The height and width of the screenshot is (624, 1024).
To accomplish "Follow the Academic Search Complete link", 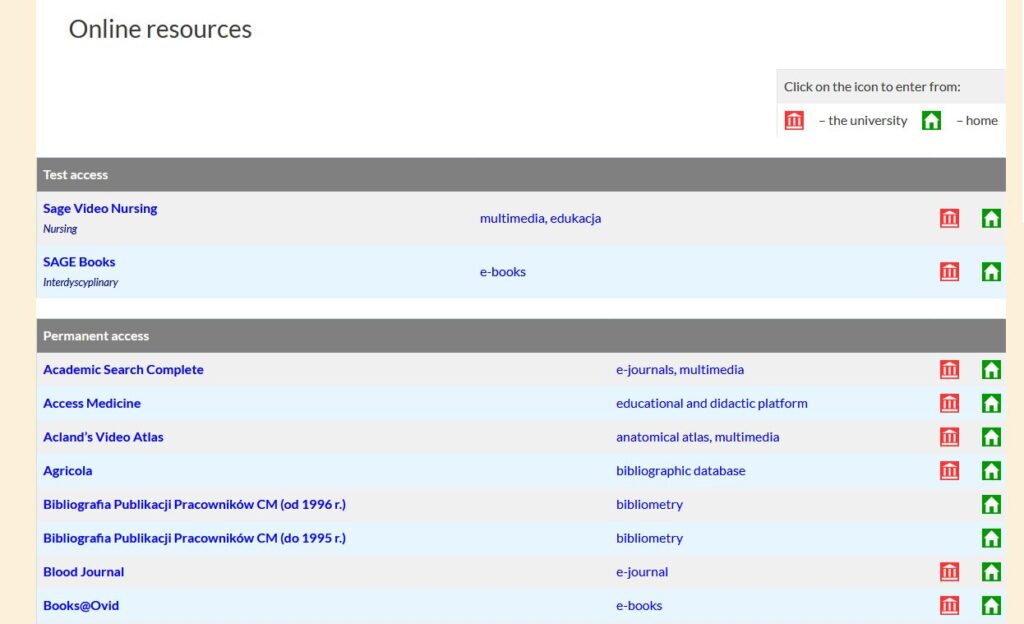I will click(123, 369).
